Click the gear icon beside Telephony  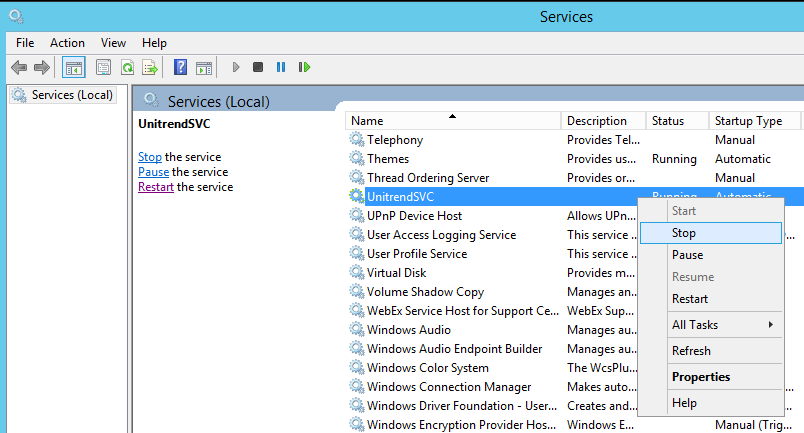point(357,140)
